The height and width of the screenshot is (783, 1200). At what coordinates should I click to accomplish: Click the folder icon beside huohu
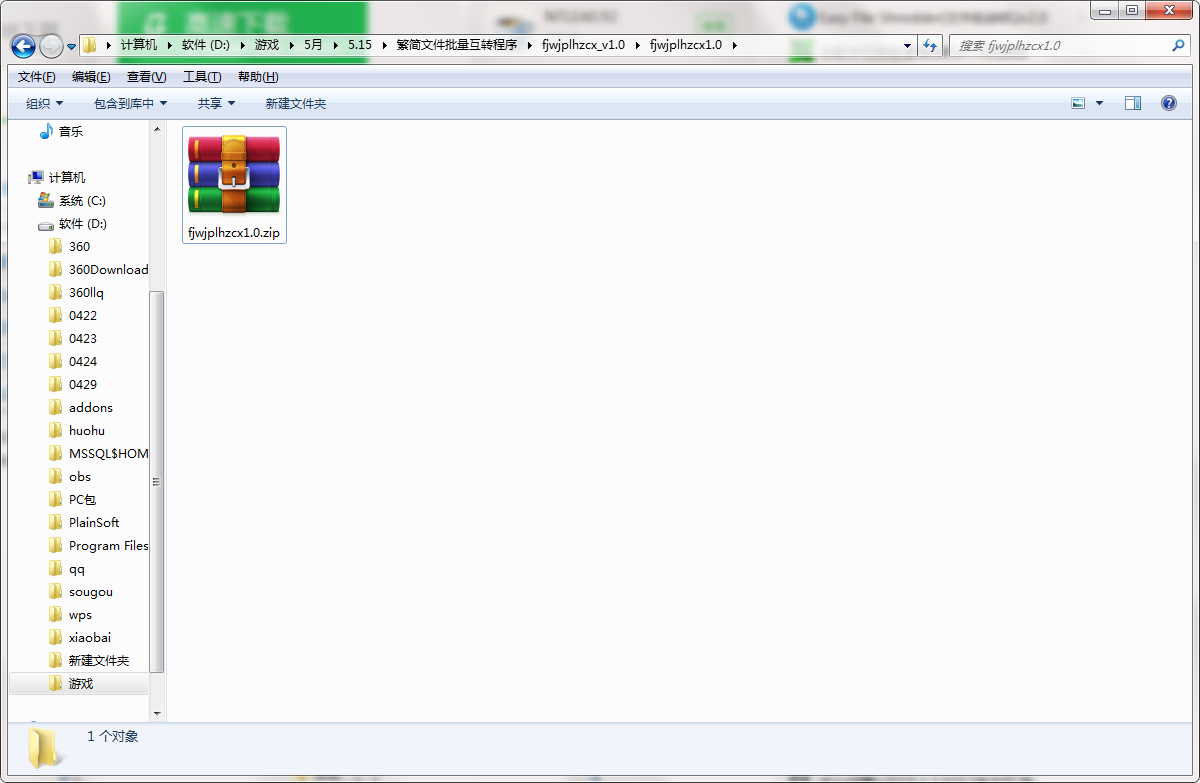[x=56, y=430]
